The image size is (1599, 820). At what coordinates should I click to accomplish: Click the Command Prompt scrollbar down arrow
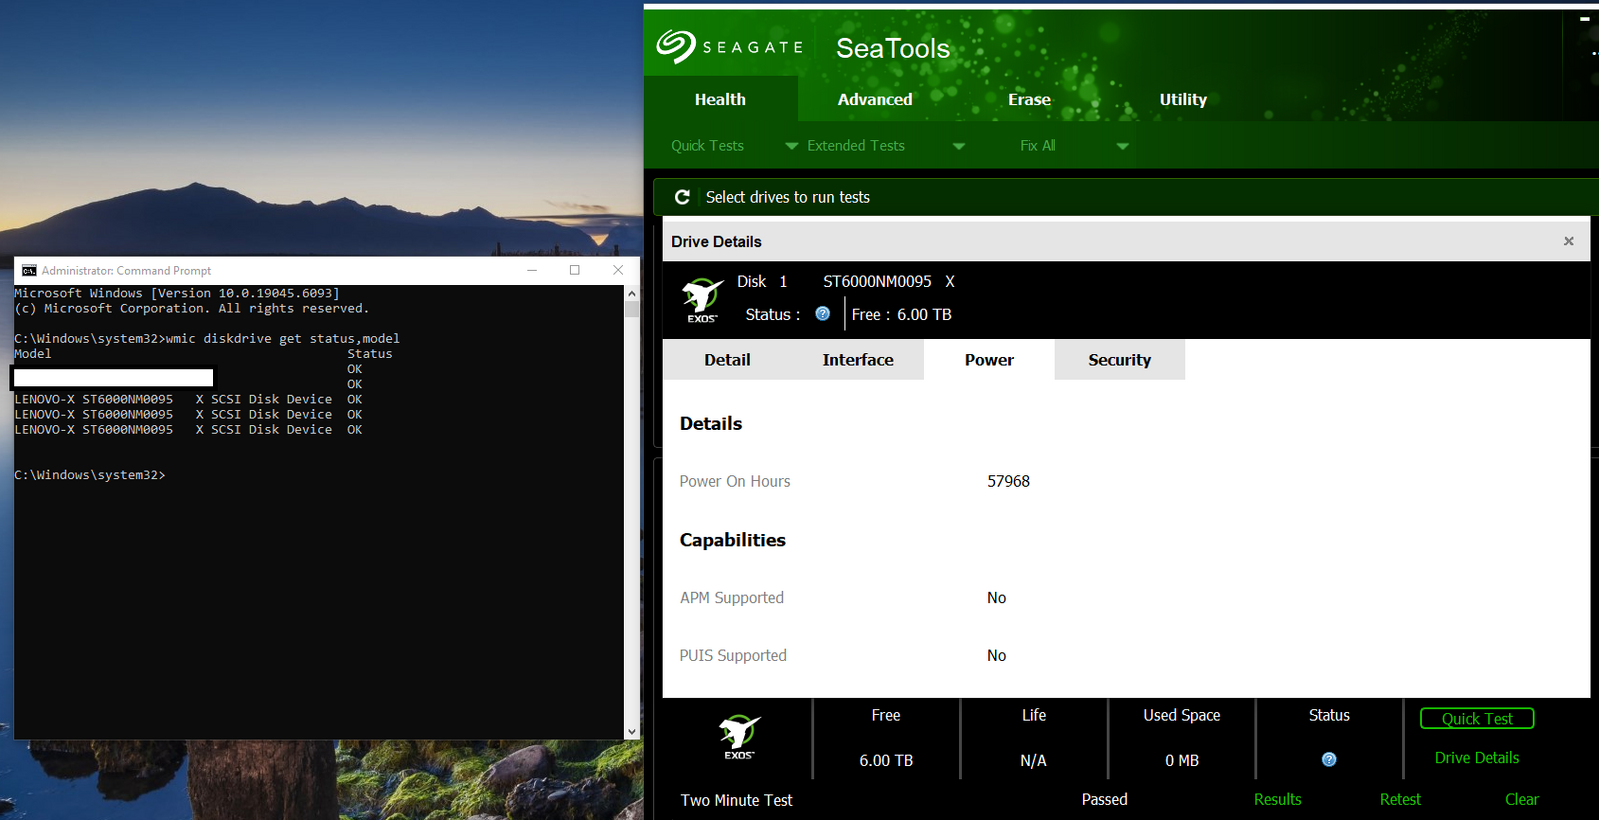tap(631, 732)
